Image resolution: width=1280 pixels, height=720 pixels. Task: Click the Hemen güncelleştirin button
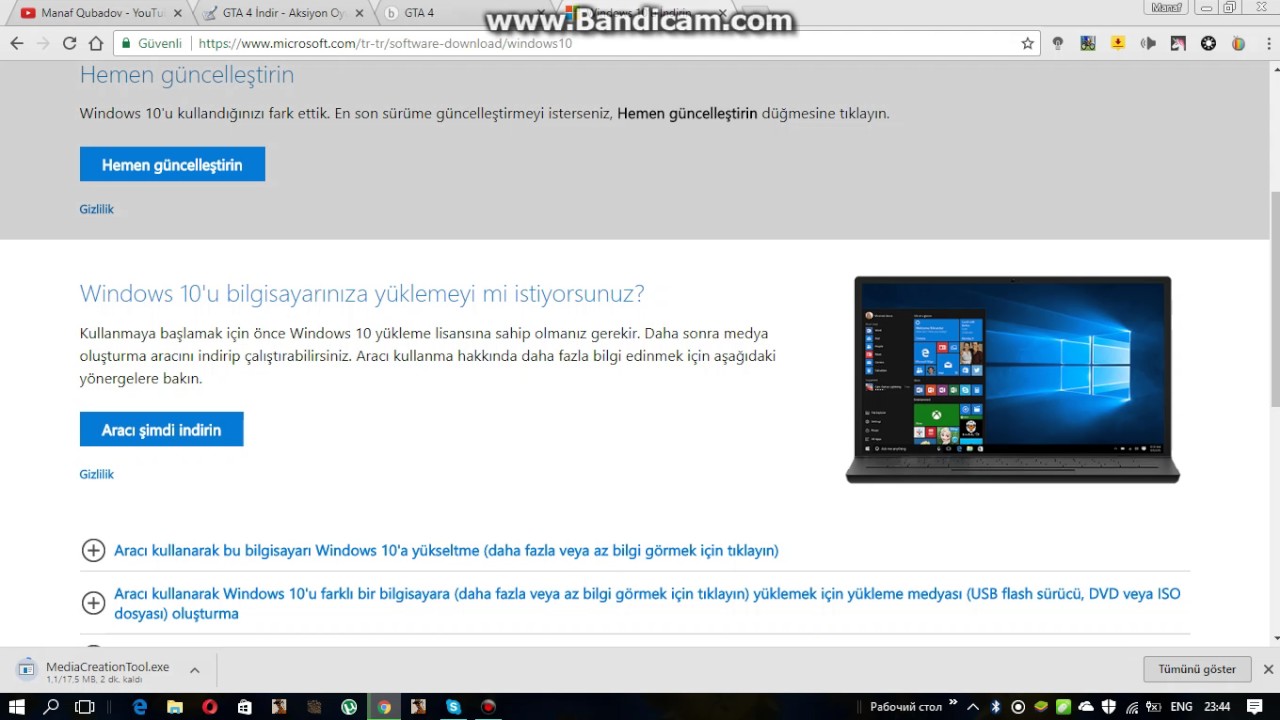[172, 164]
